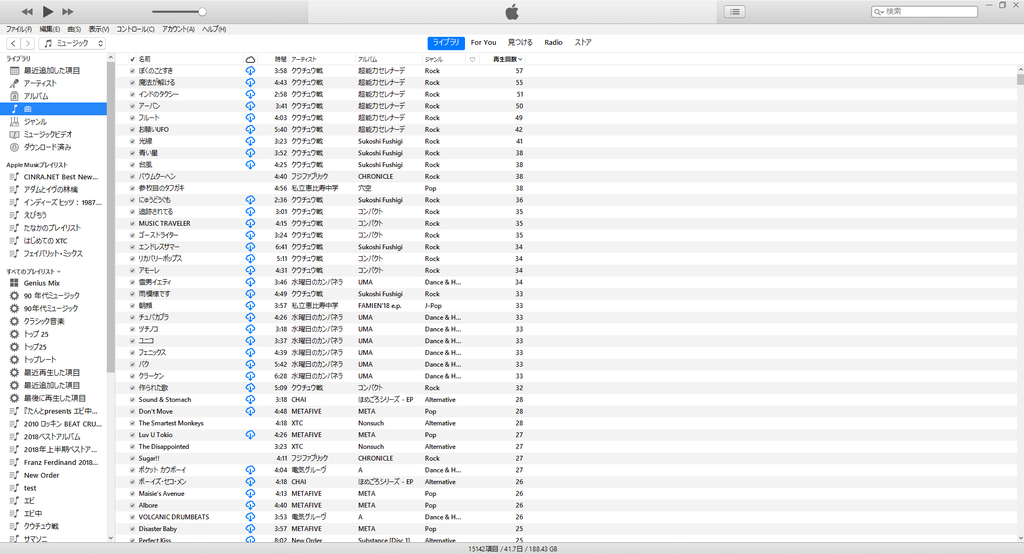Screen dimensions: 1024x554
Task: Open the アカウント menu
Action: (x=178, y=29)
